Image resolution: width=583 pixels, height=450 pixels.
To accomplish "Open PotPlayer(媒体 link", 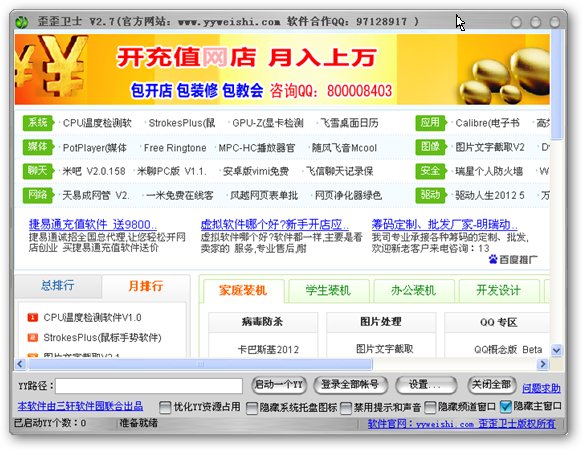I will coord(95,148).
